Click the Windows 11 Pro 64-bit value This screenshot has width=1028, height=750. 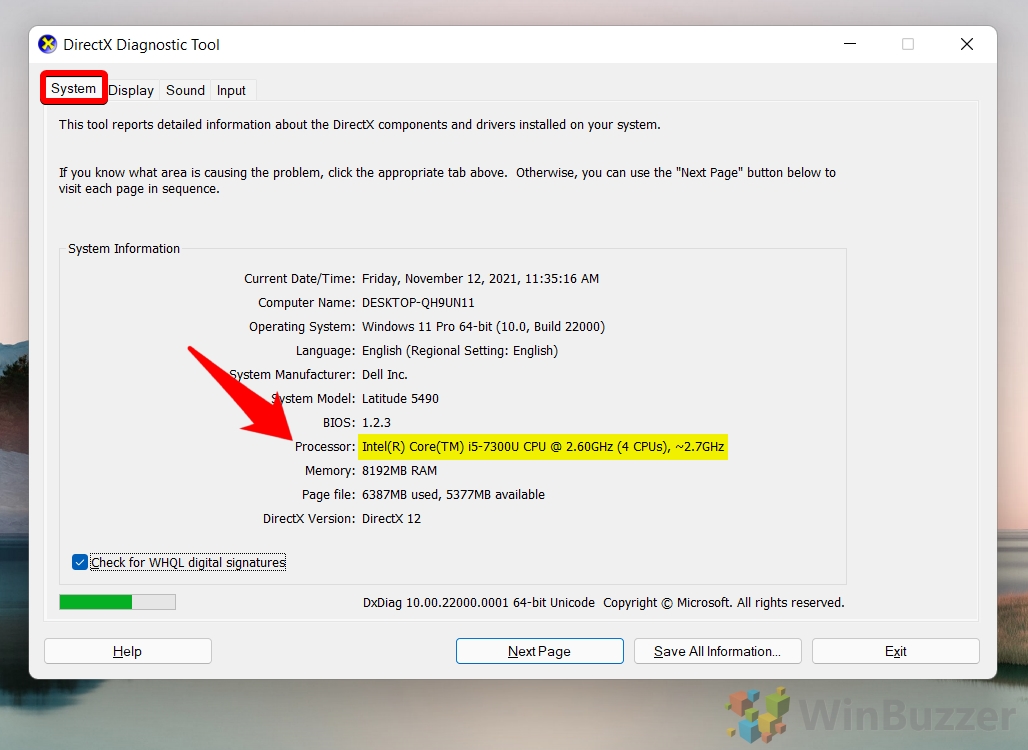[x=483, y=326]
